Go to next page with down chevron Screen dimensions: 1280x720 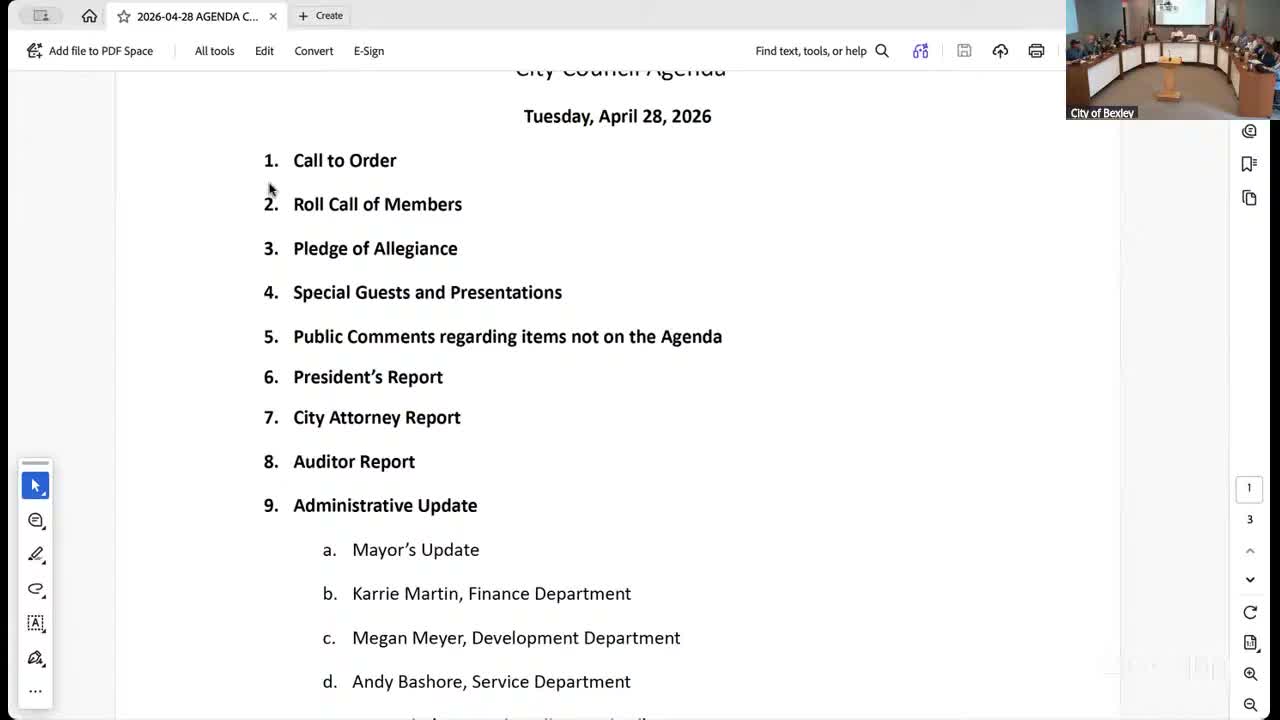tap(1249, 580)
